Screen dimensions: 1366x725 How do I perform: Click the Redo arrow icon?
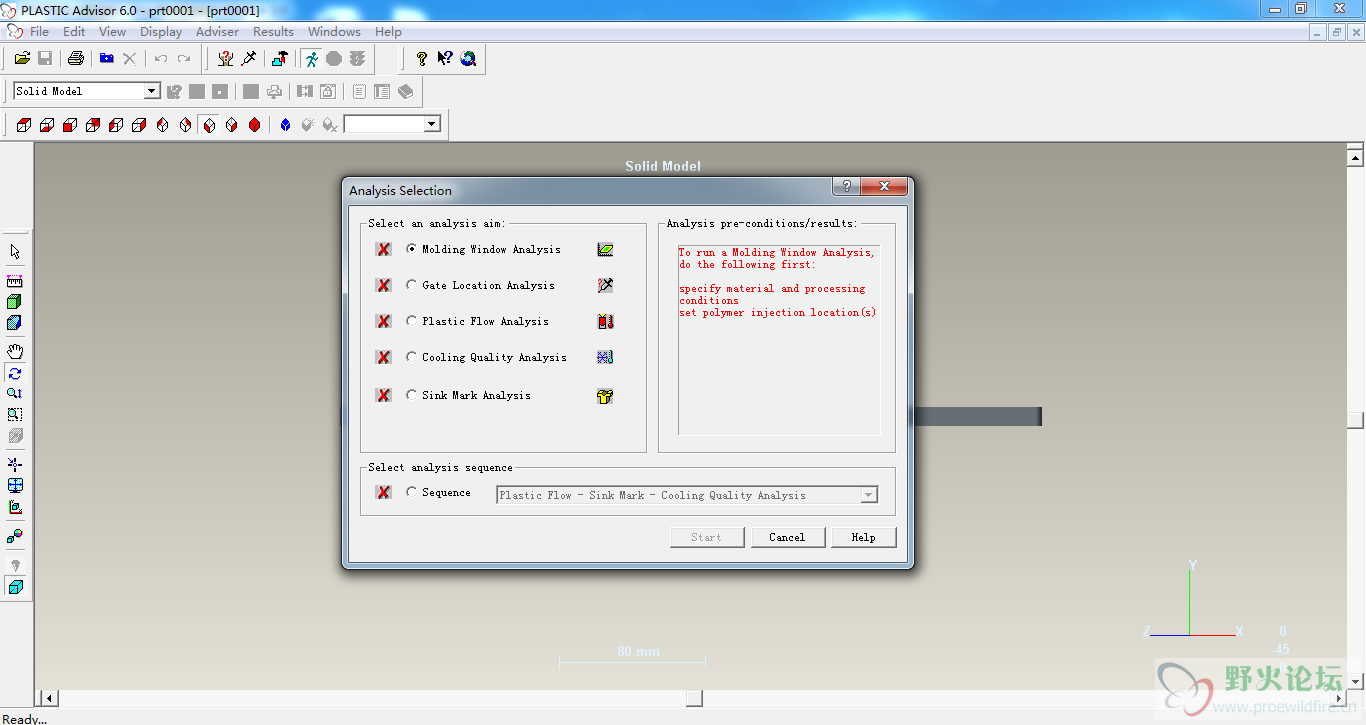[184, 59]
